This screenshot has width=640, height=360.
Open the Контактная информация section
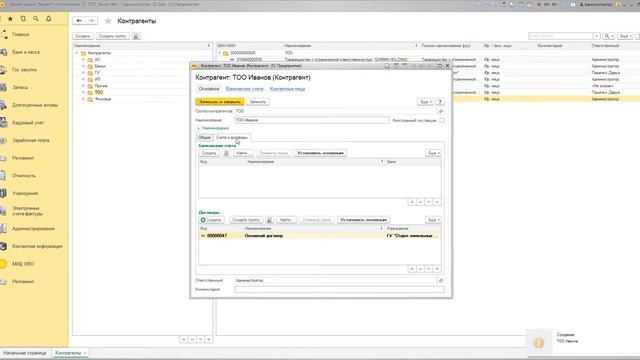coord(37,246)
